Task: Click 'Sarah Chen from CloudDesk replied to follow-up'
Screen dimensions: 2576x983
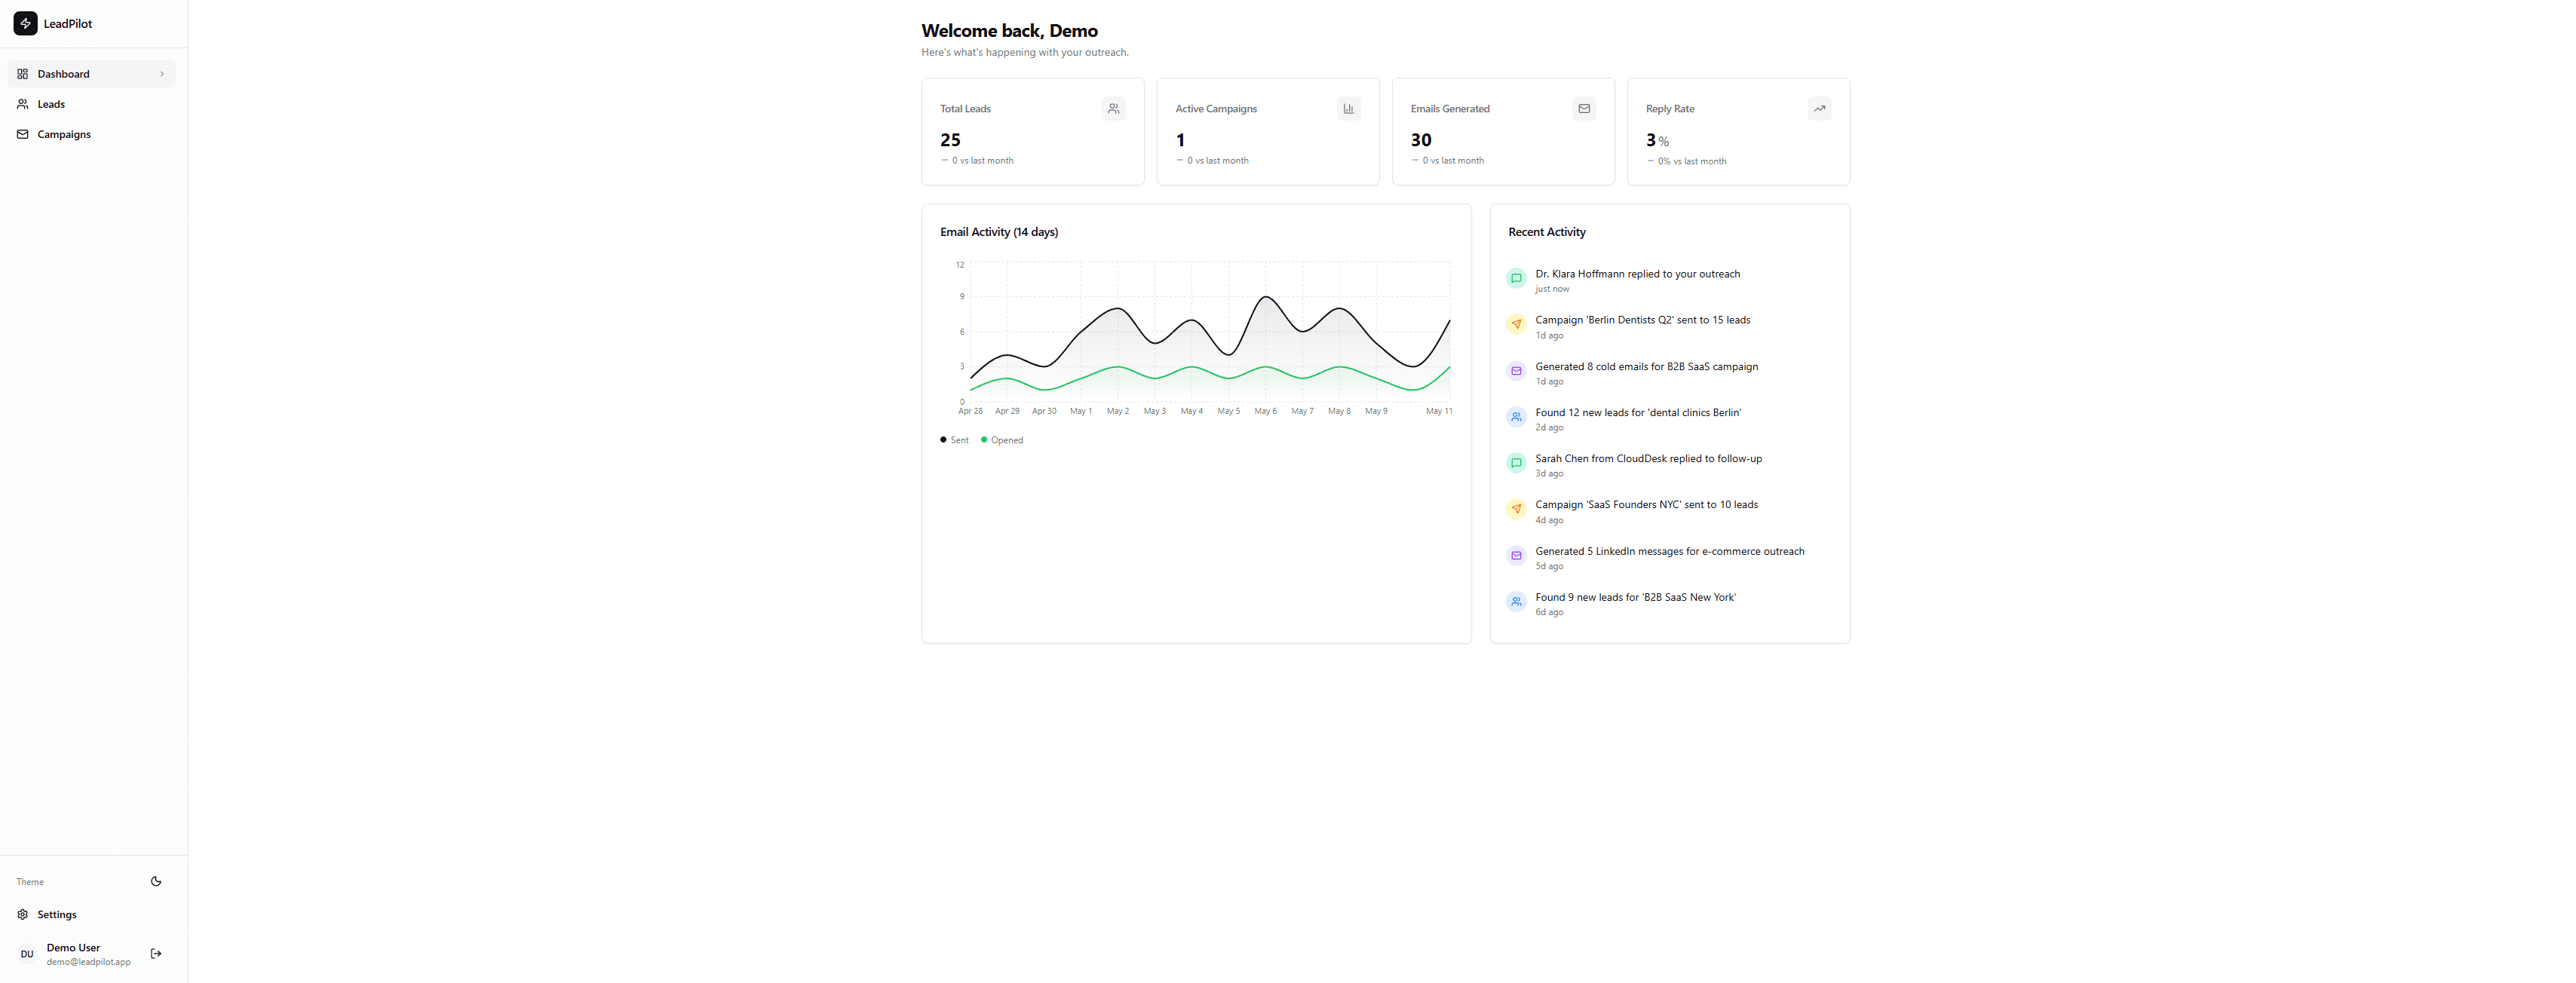Action: pyautogui.click(x=1648, y=458)
